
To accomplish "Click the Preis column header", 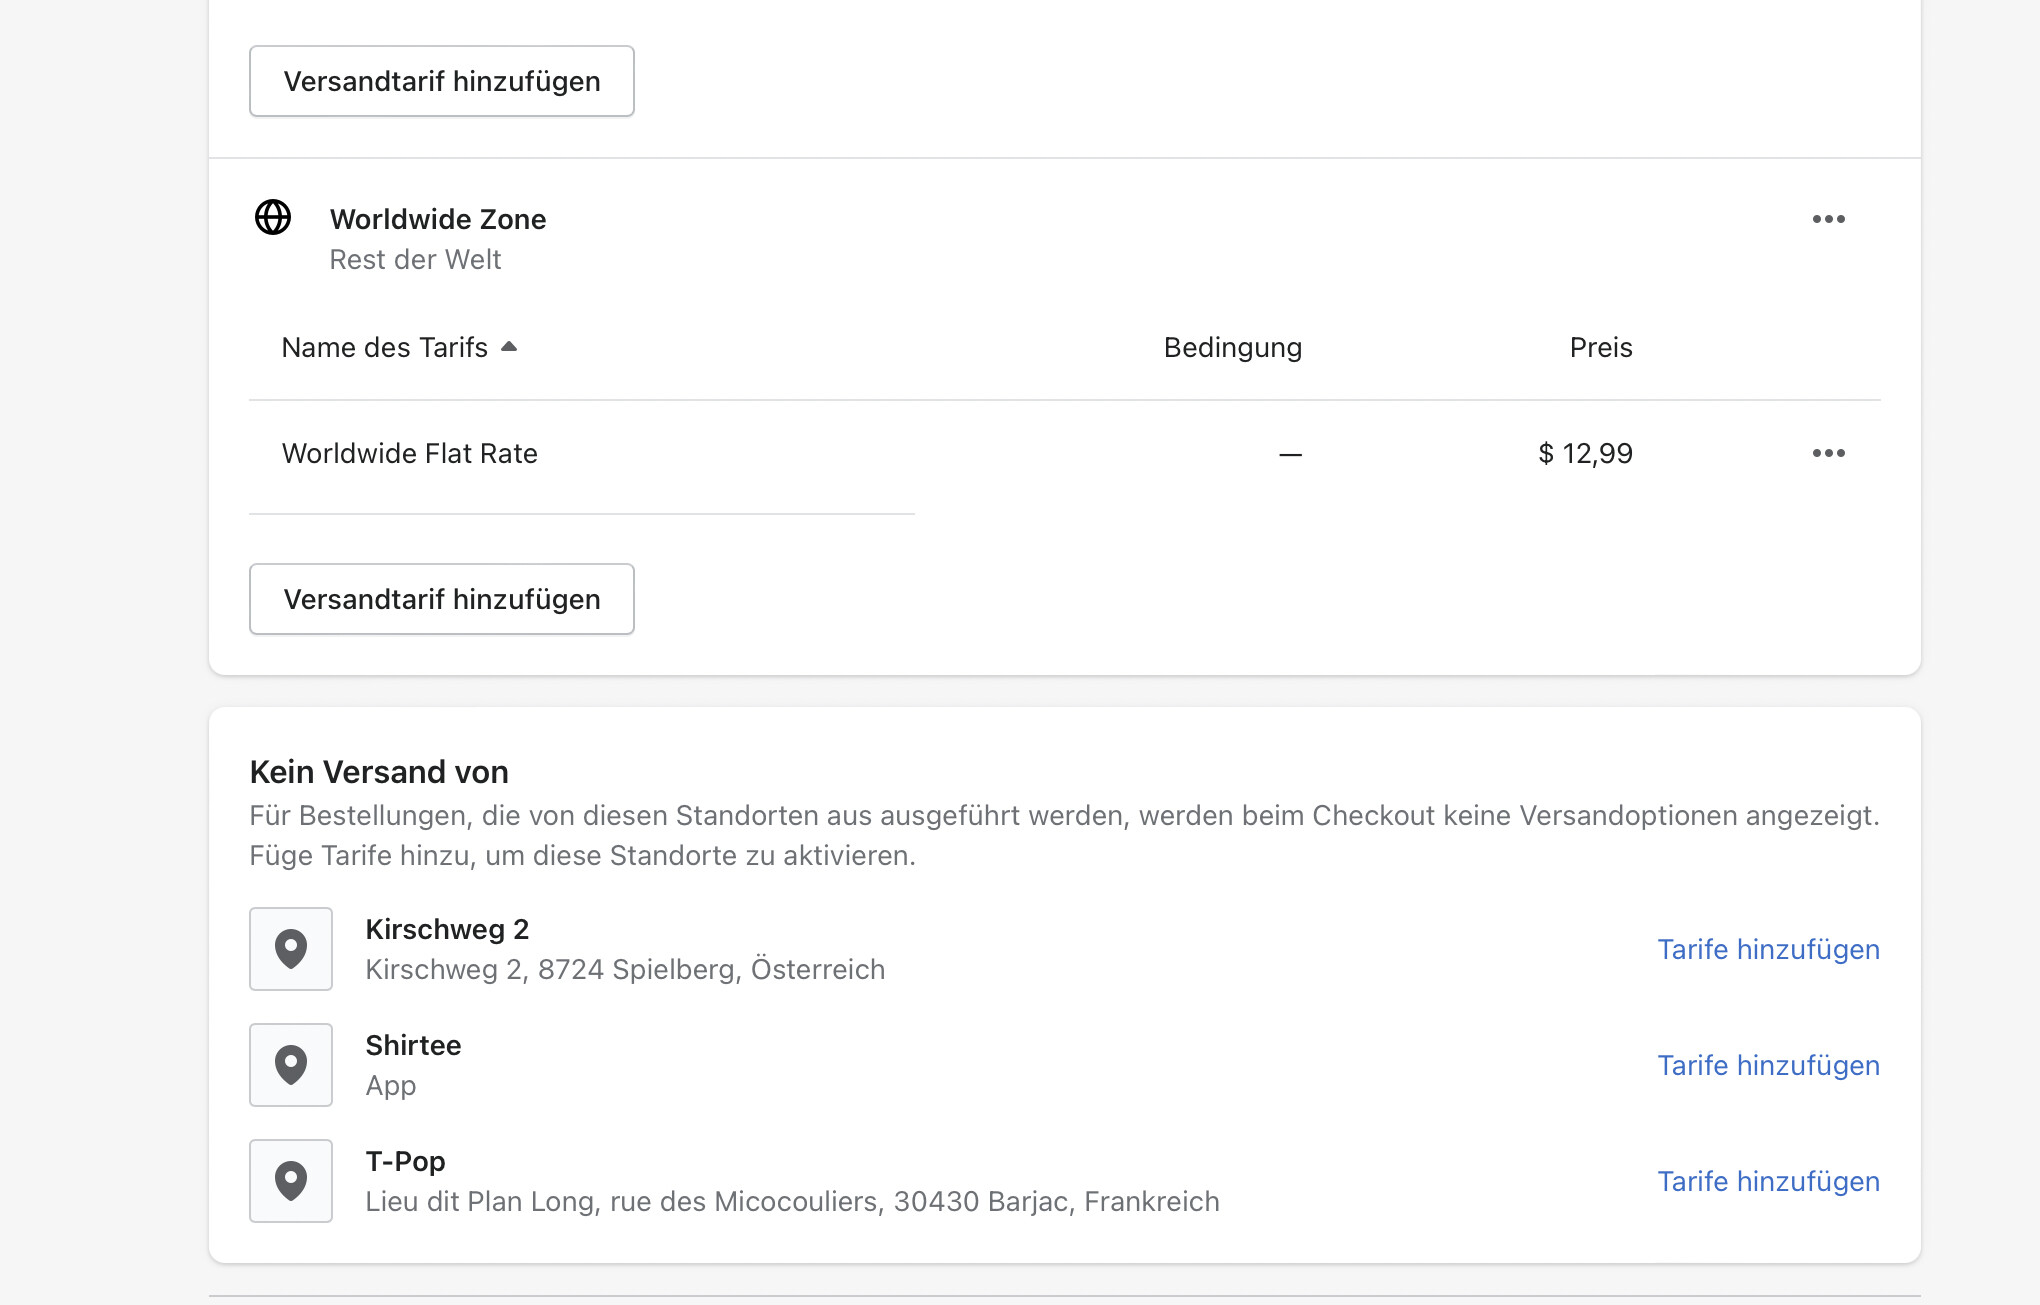I will point(1600,347).
